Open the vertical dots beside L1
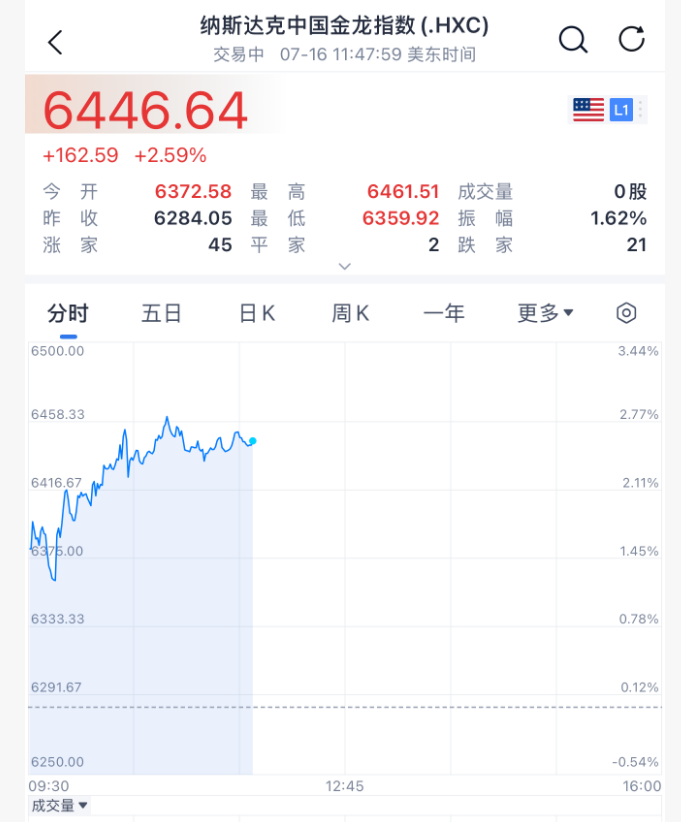Image resolution: width=681 pixels, height=822 pixels. (x=641, y=110)
